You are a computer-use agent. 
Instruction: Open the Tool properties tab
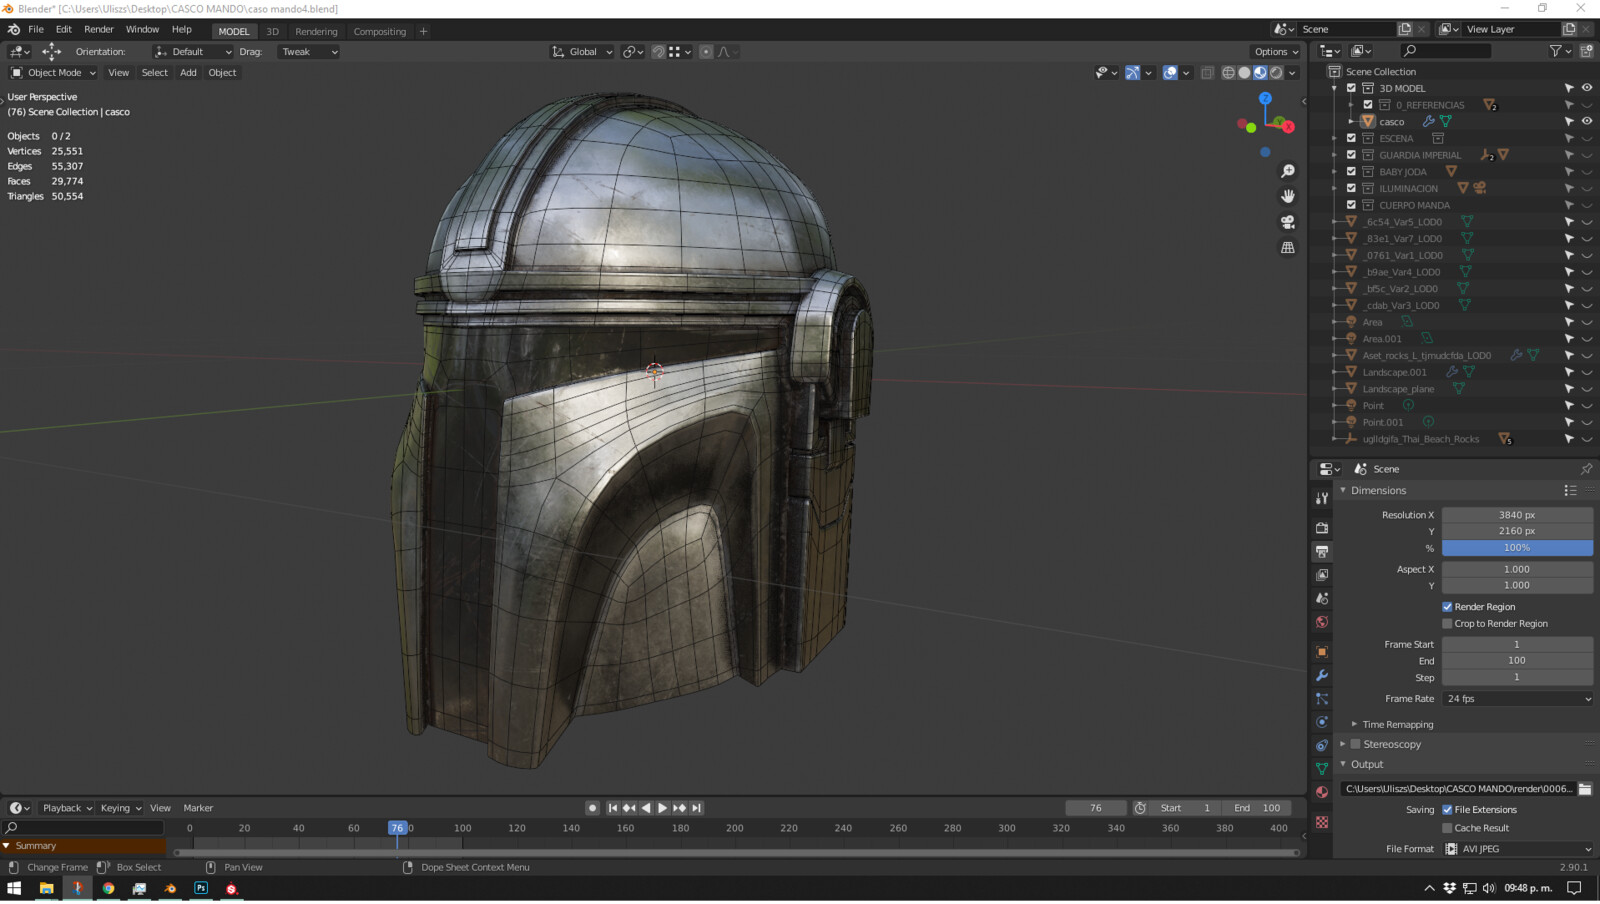[x=1322, y=498]
